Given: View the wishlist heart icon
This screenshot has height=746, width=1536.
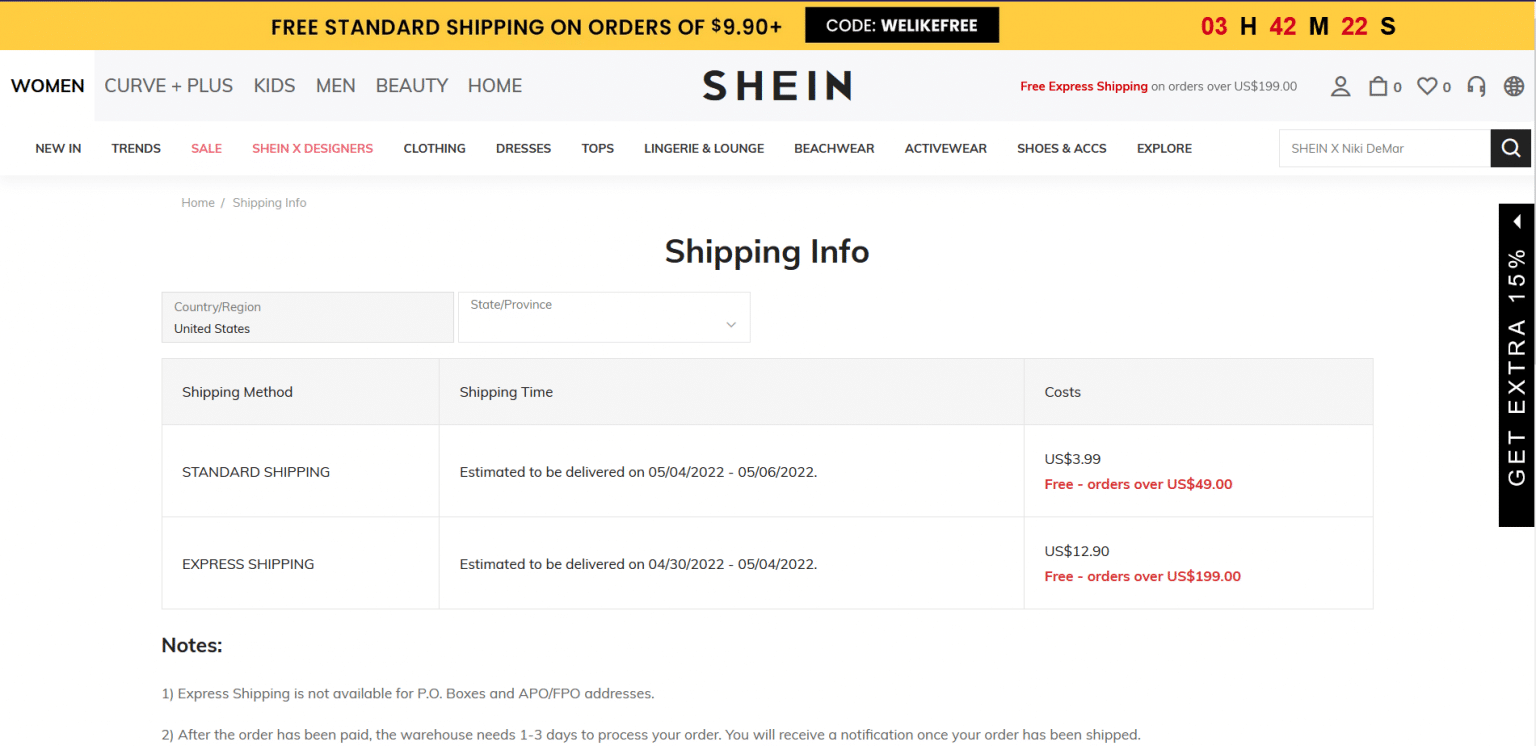Looking at the screenshot, I should [x=1426, y=86].
